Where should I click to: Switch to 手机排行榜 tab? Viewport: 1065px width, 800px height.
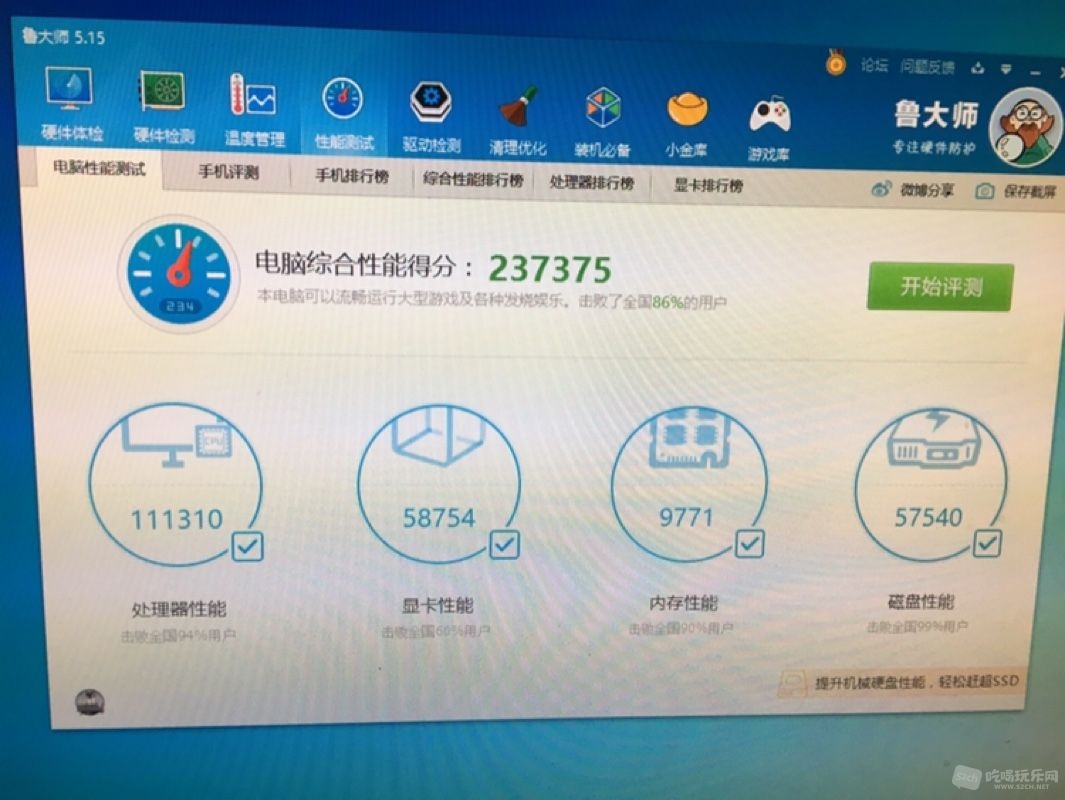(352, 177)
